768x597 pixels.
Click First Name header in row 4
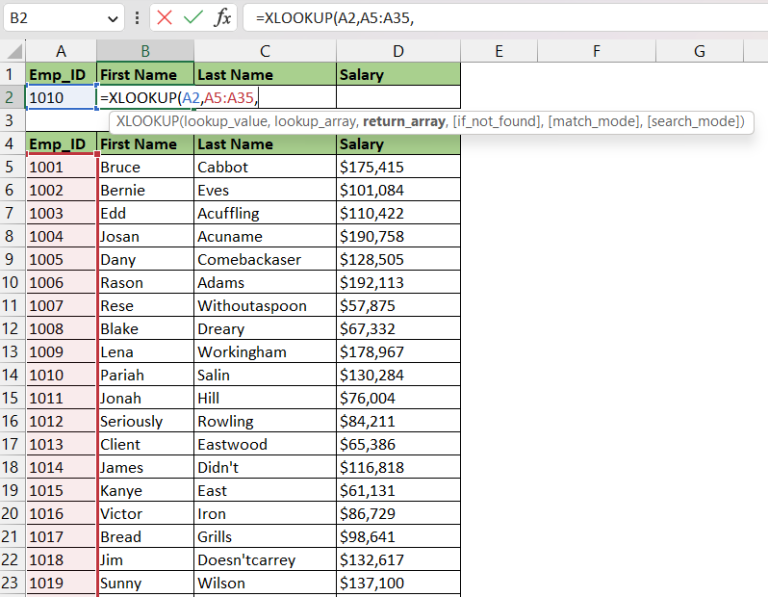click(145, 144)
